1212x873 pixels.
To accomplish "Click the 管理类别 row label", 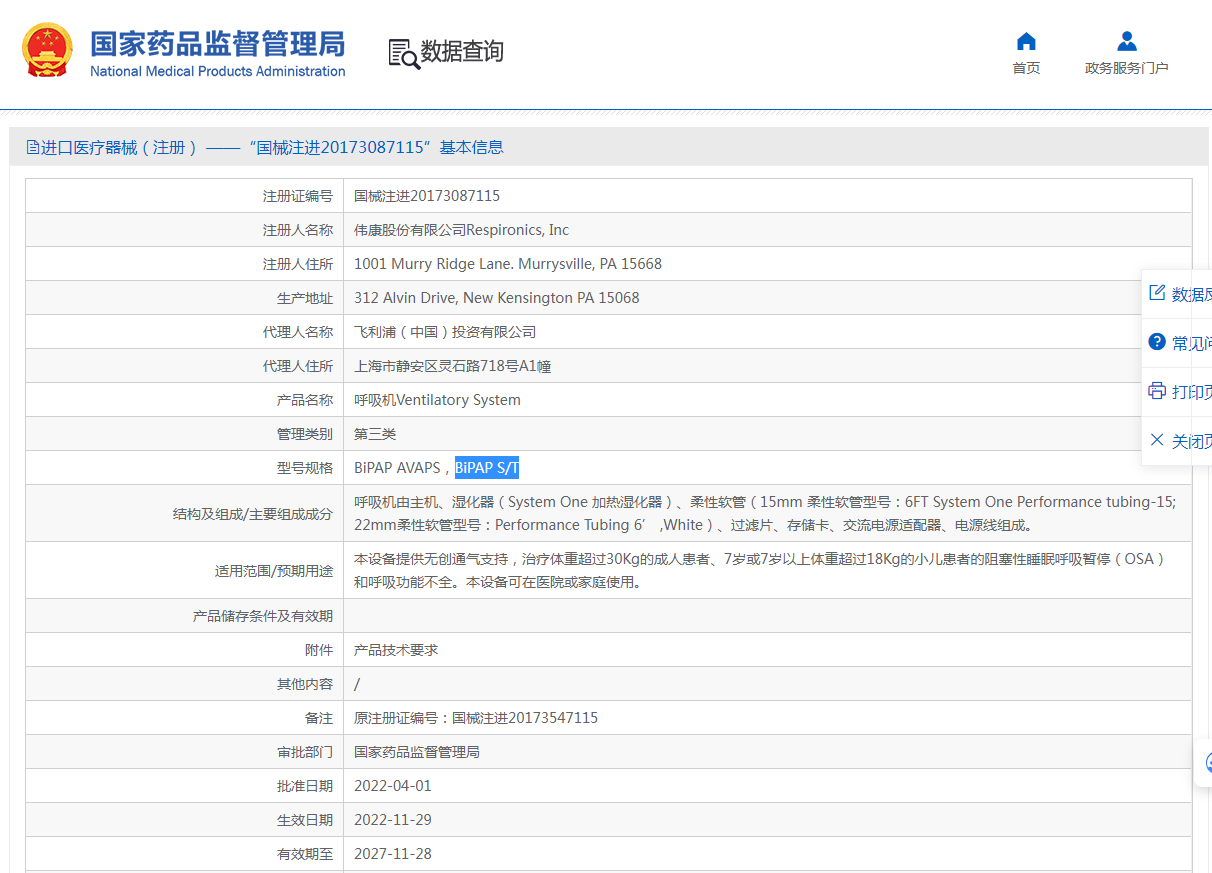I will pyautogui.click(x=305, y=434).
